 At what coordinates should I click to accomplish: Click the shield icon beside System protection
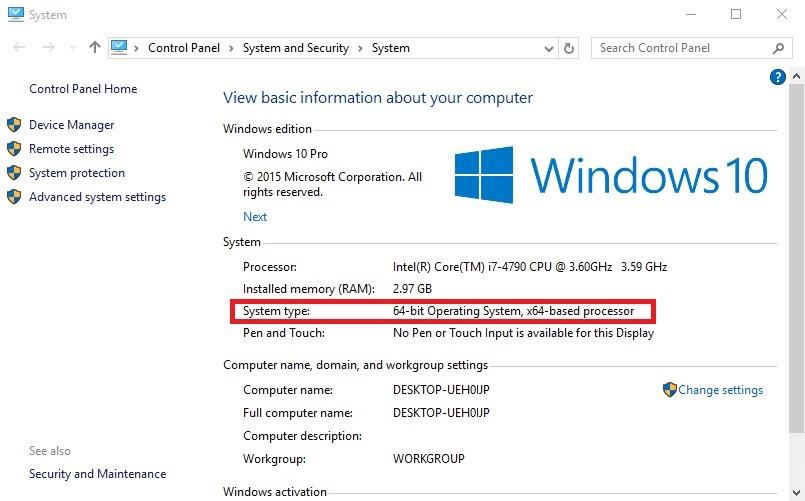(14, 173)
